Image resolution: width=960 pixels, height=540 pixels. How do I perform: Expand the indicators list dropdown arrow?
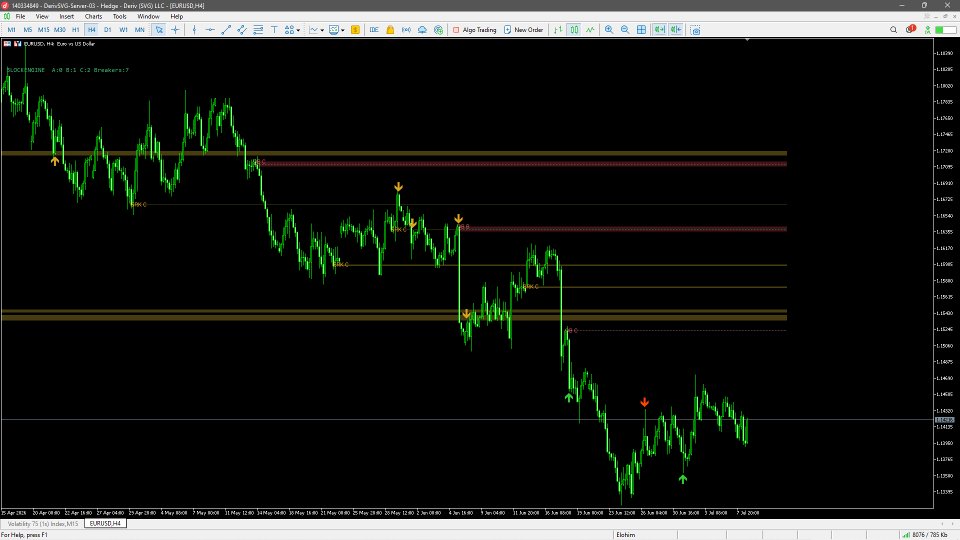(322, 30)
